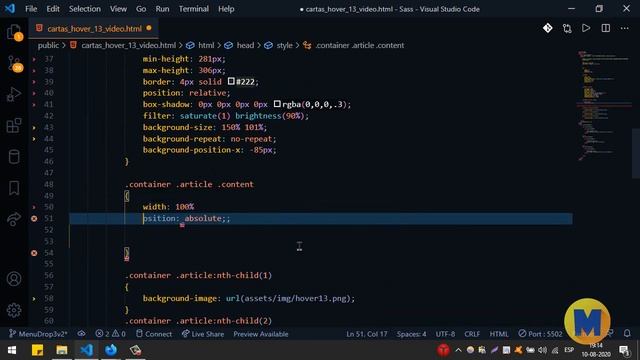The height and width of the screenshot is (360, 640).
Task: Open the Help menu
Action: click(x=226, y=9)
